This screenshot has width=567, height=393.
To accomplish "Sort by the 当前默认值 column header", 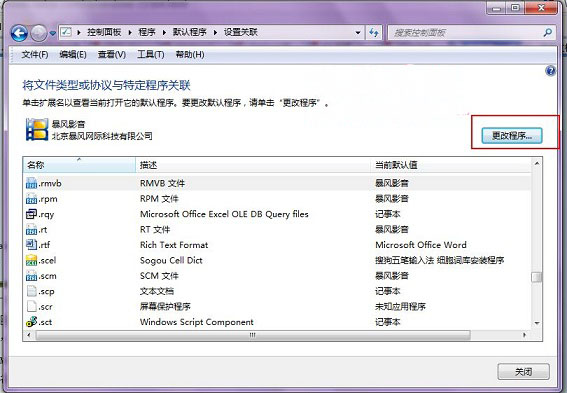I will tap(451, 165).
